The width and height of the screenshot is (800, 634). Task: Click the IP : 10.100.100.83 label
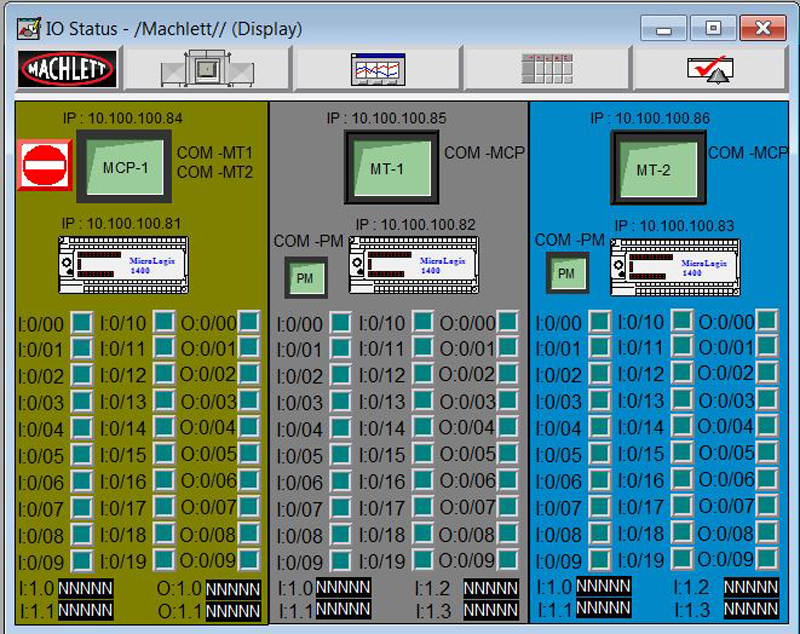pyautogui.click(x=674, y=225)
